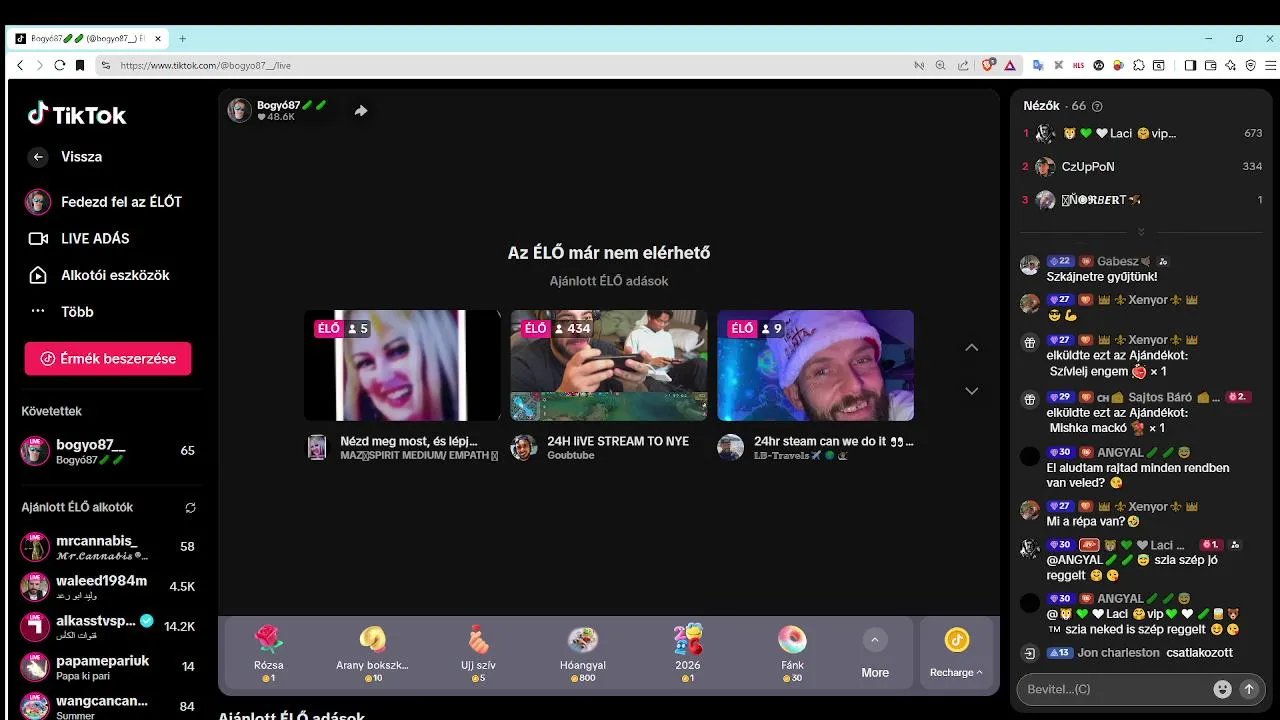The width and height of the screenshot is (1280, 720).
Task: Open waleed1984m live channel
Action: point(108,587)
